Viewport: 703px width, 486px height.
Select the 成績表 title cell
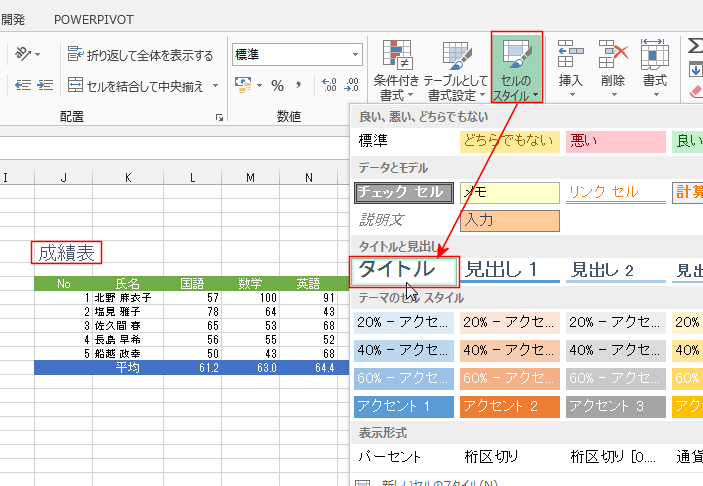point(66,254)
